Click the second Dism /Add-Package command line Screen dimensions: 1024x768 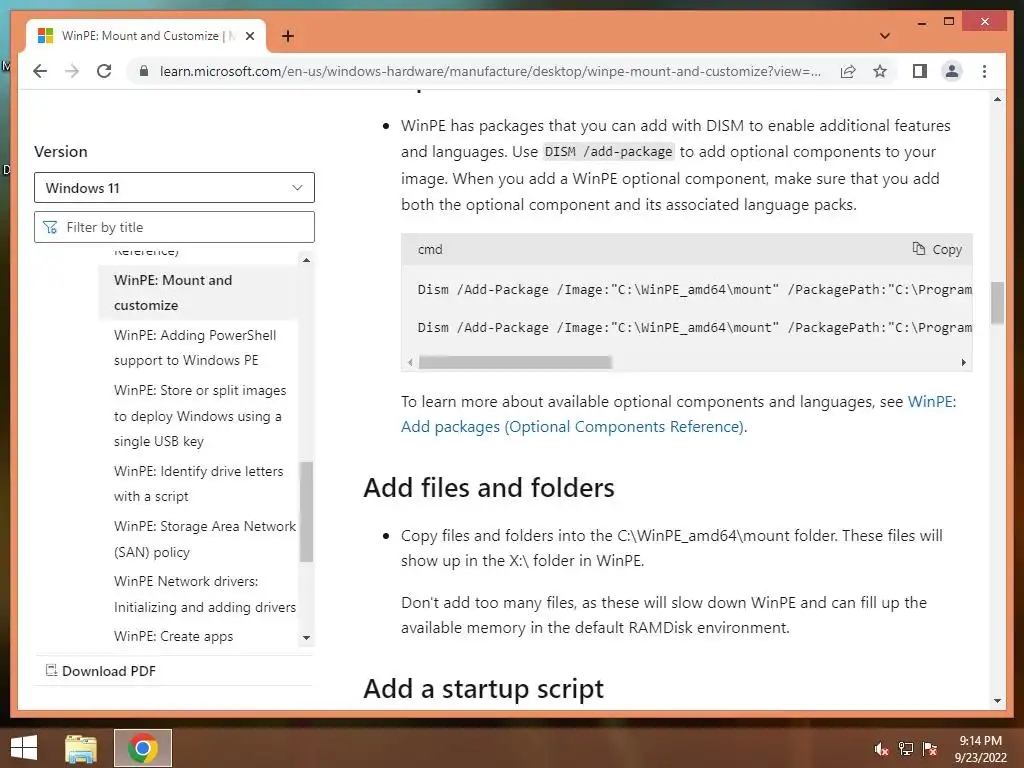point(694,328)
